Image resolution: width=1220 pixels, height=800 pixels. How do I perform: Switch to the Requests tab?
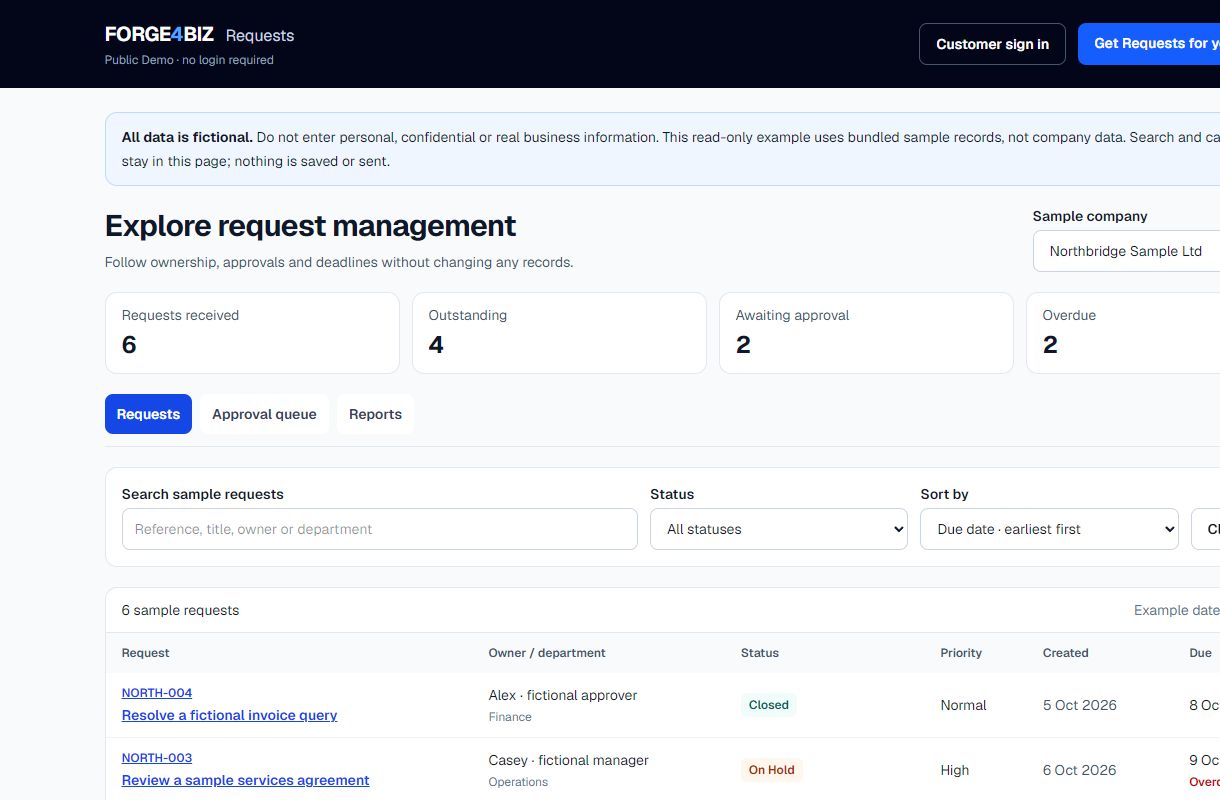point(148,414)
